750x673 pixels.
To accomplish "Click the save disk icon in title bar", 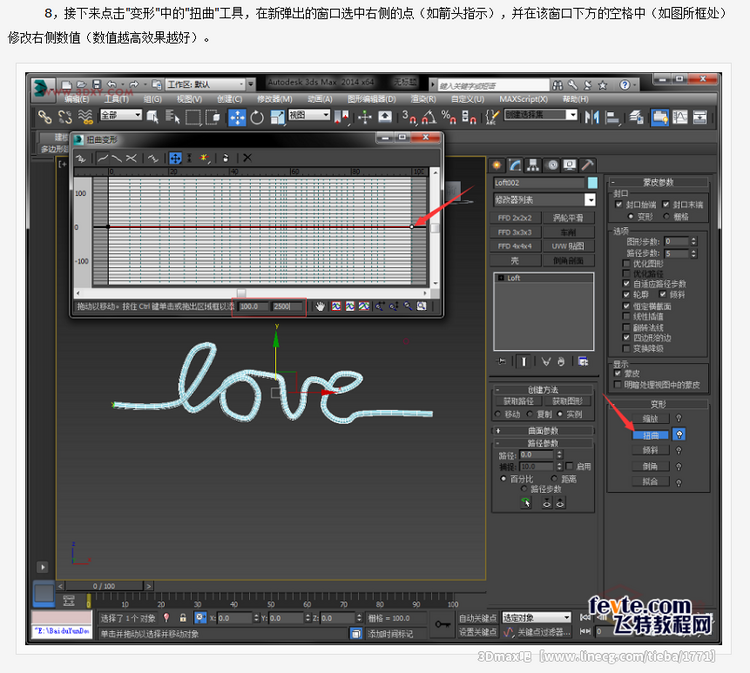I will pyautogui.click(x=97, y=84).
